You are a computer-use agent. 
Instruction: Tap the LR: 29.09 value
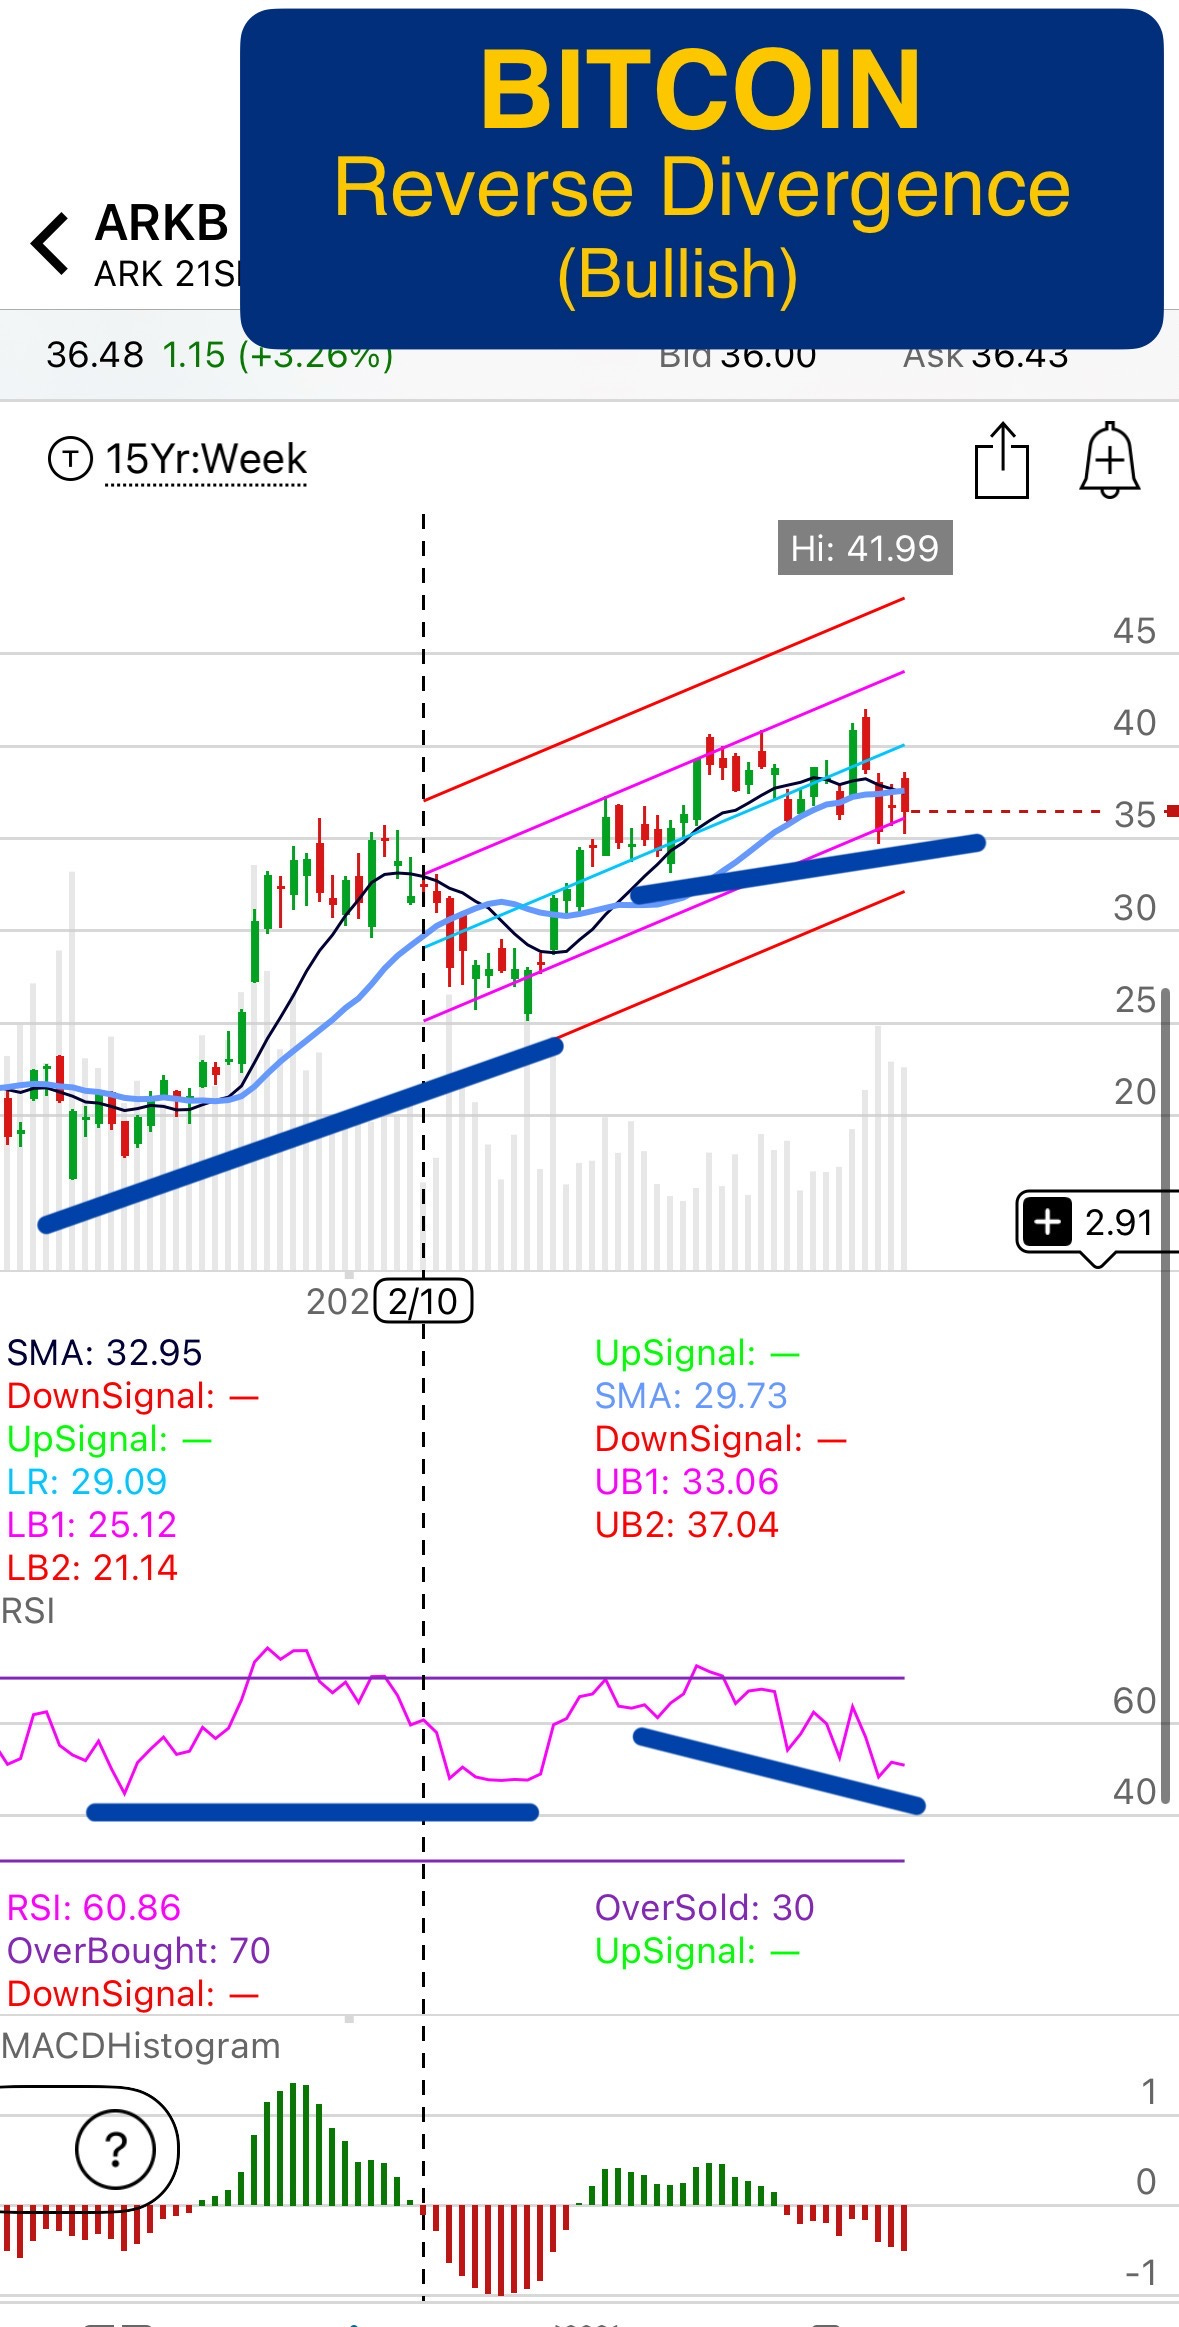(87, 1482)
